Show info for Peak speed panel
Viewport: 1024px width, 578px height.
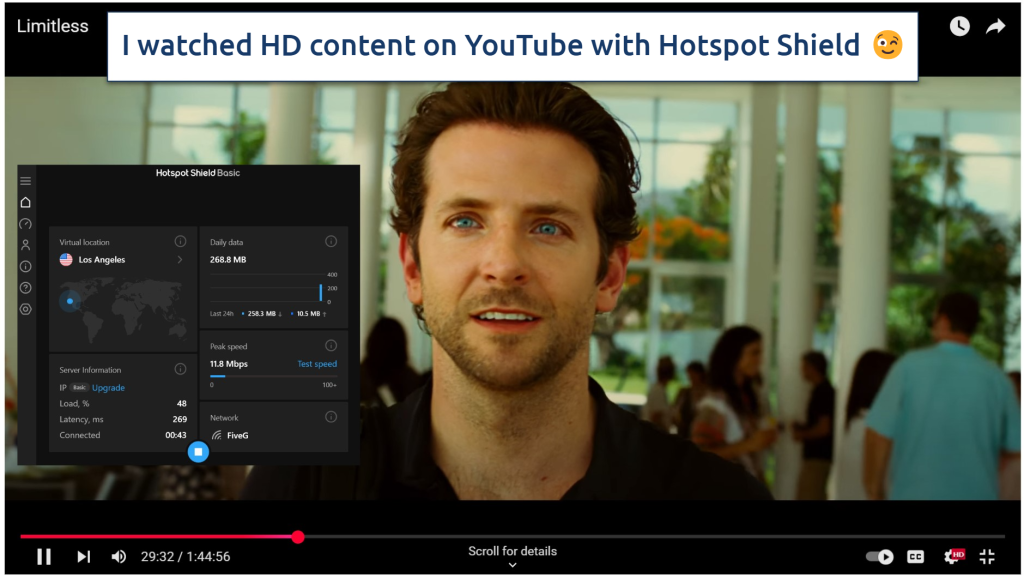(x=331, y=346)
